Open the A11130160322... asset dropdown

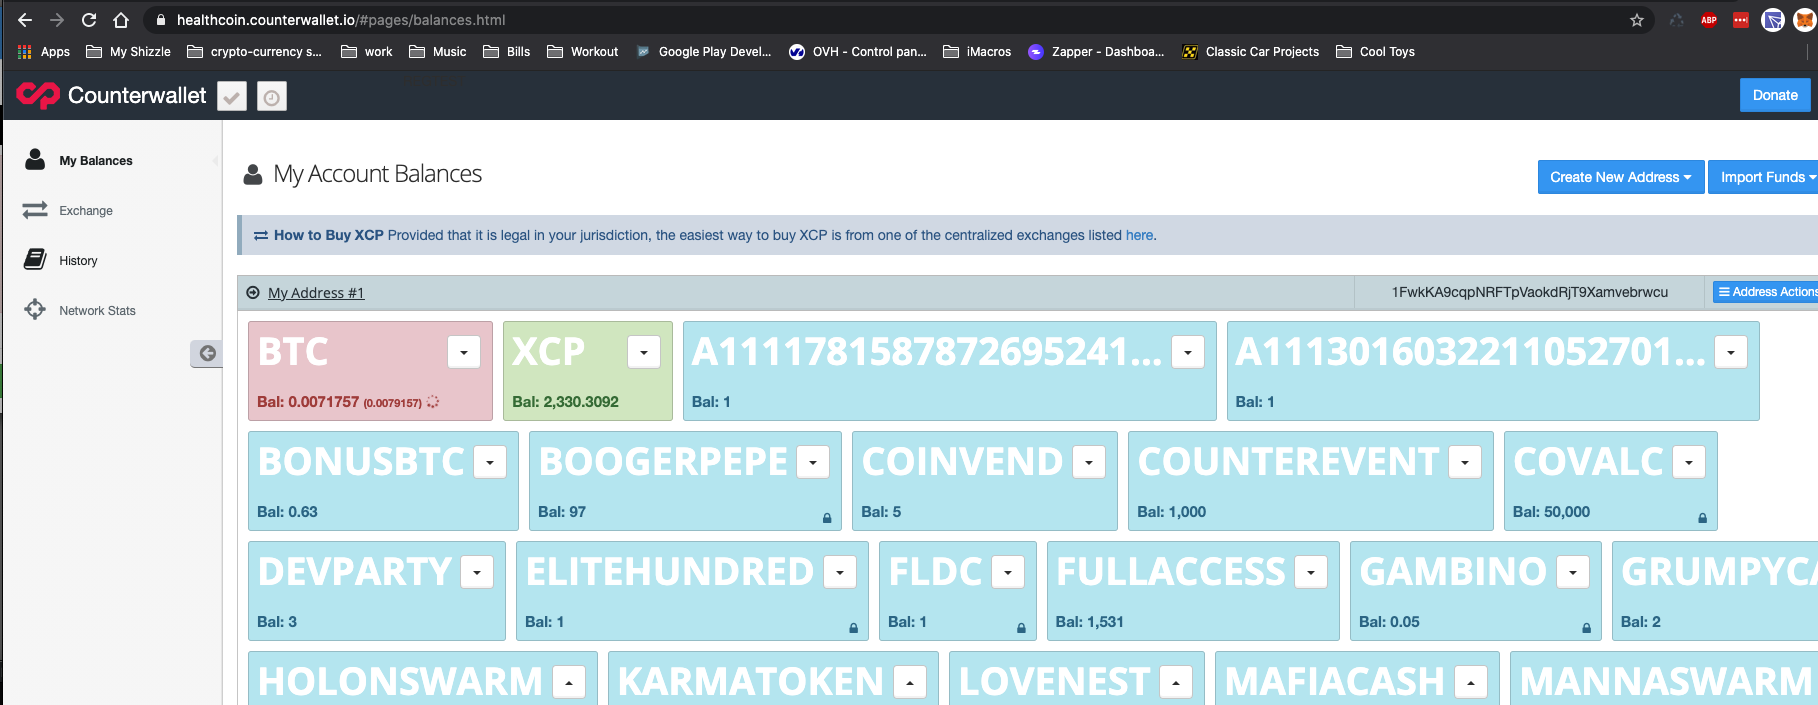[1731, 352]
